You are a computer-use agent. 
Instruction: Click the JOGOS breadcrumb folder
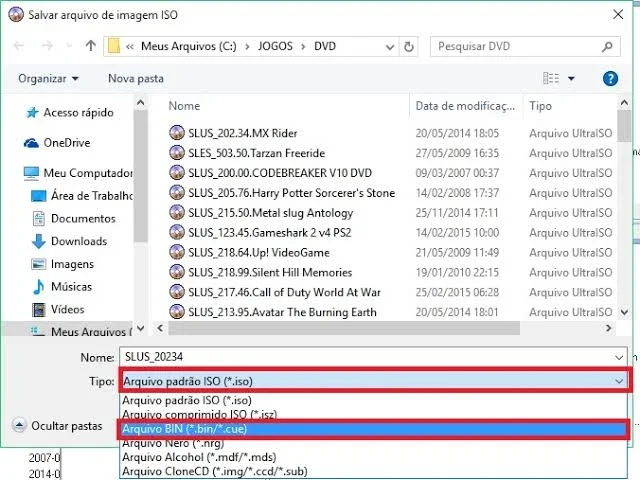275,47
